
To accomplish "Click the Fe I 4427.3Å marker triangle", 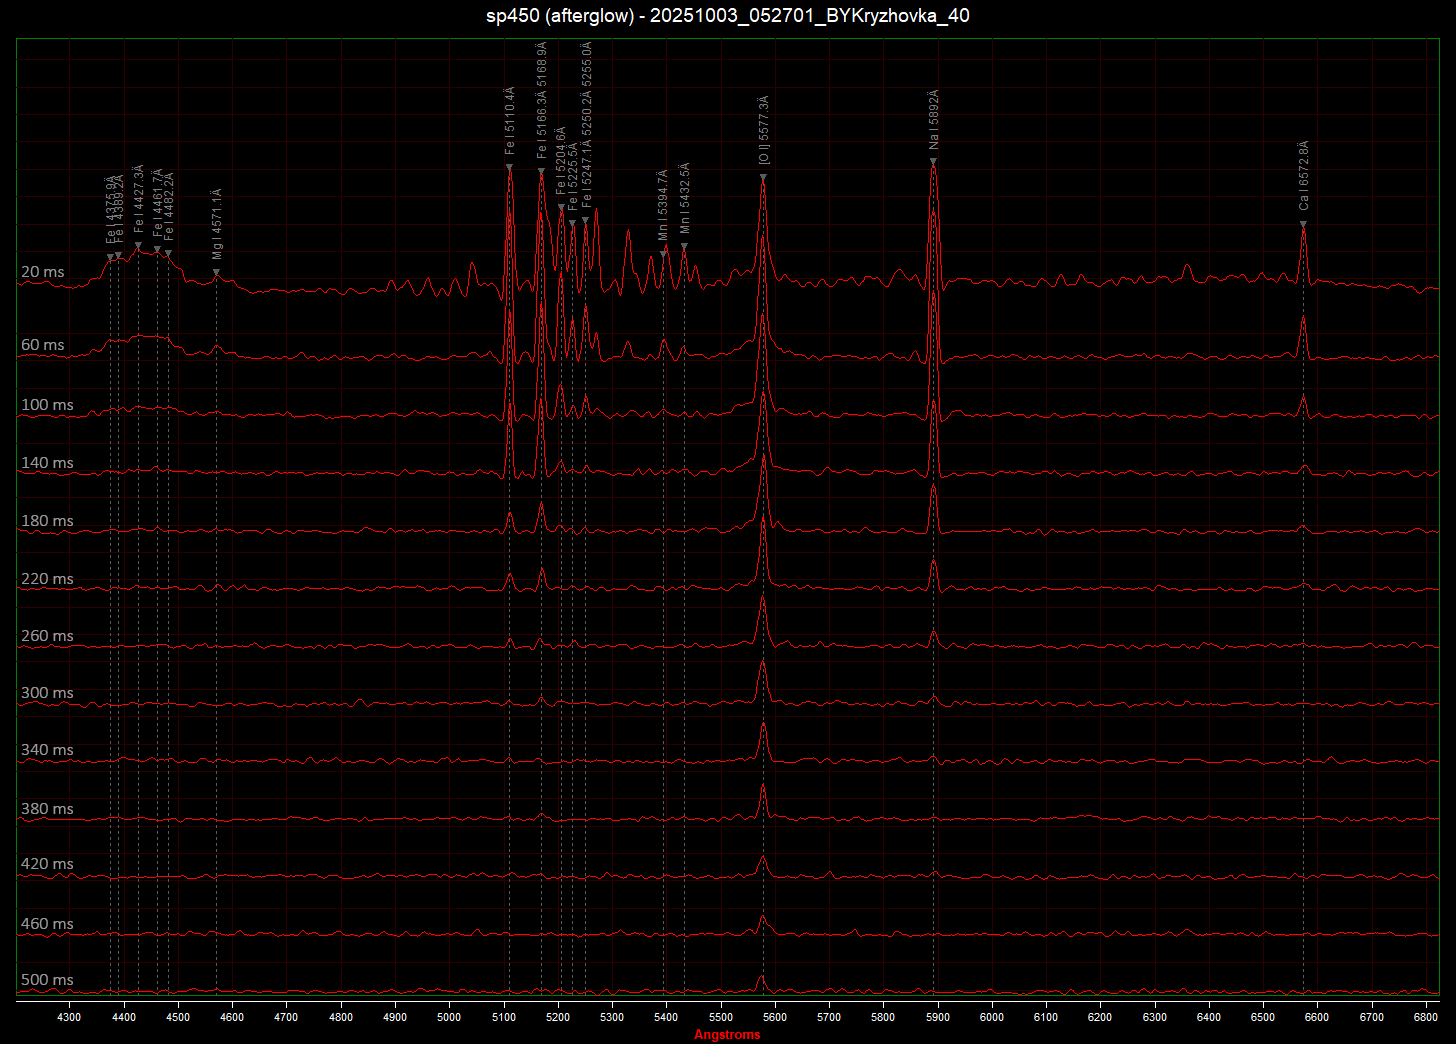I will pos(138,245).
